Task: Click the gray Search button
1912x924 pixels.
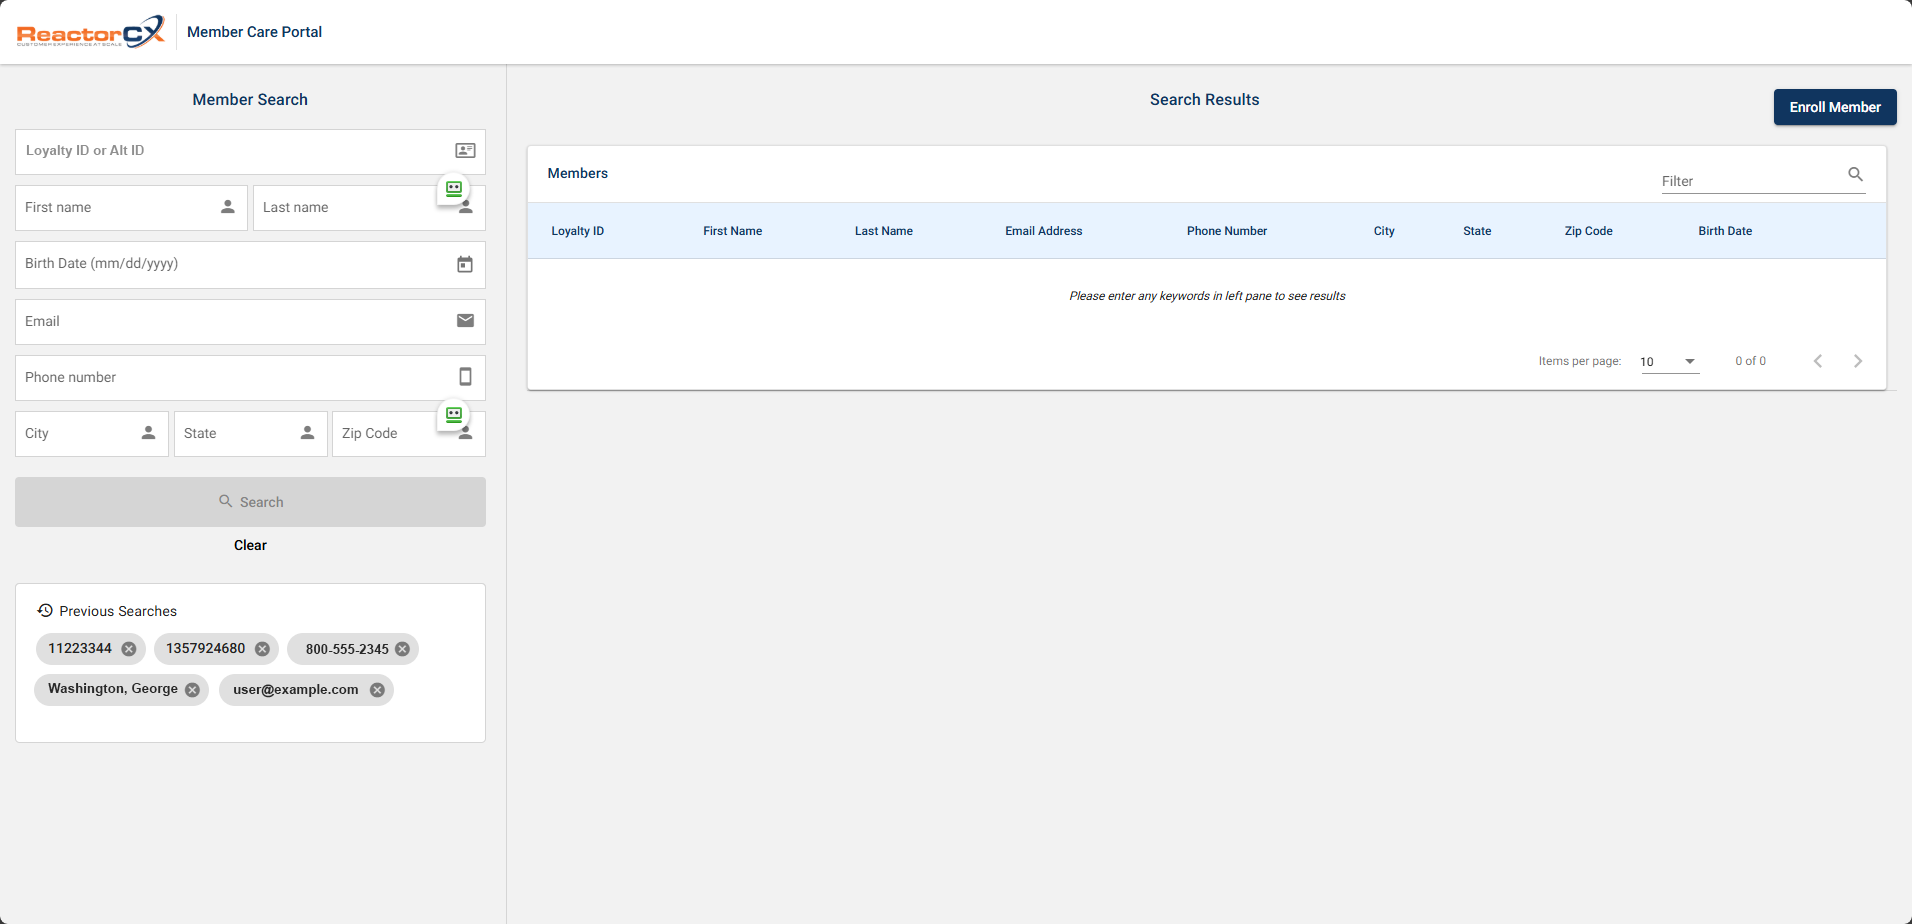Action: point(250,502)
